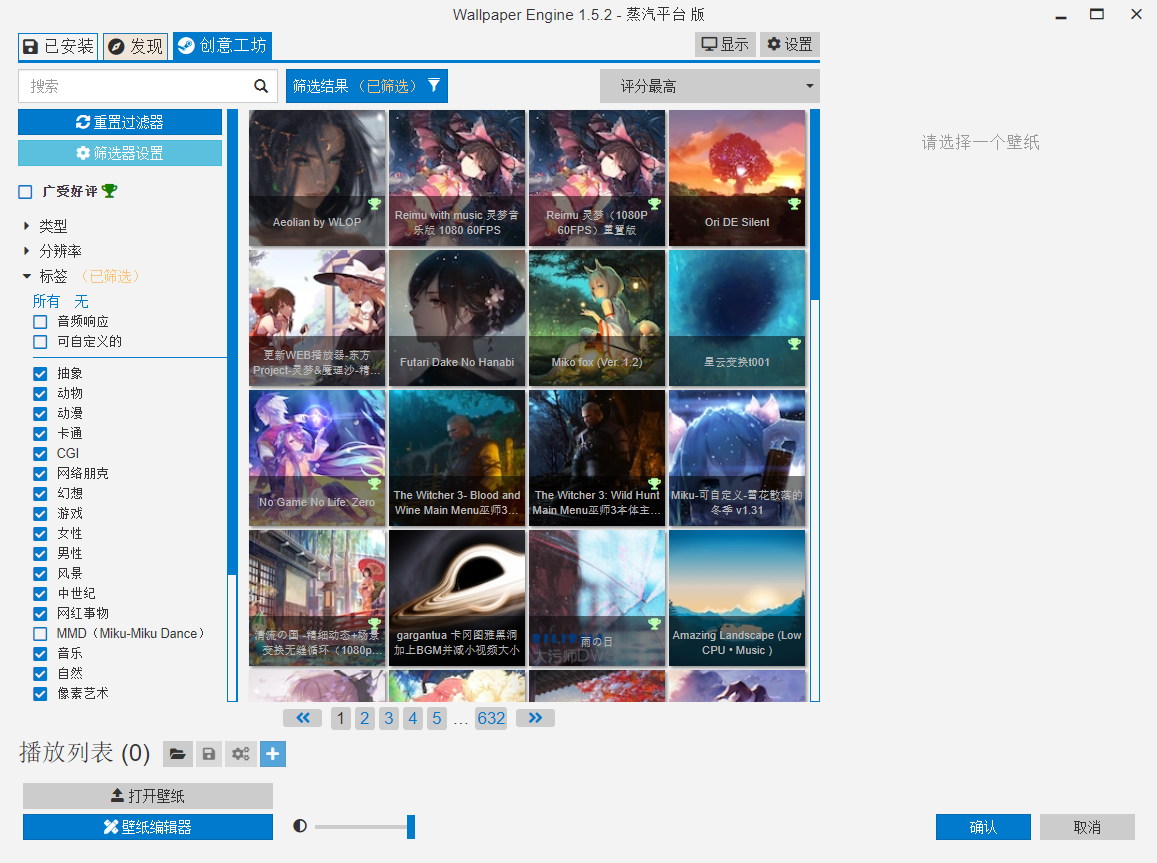Viewport: 1157px width, 863px height.
Task: Switch to the 发现 tab
Action: click(135, 44)
